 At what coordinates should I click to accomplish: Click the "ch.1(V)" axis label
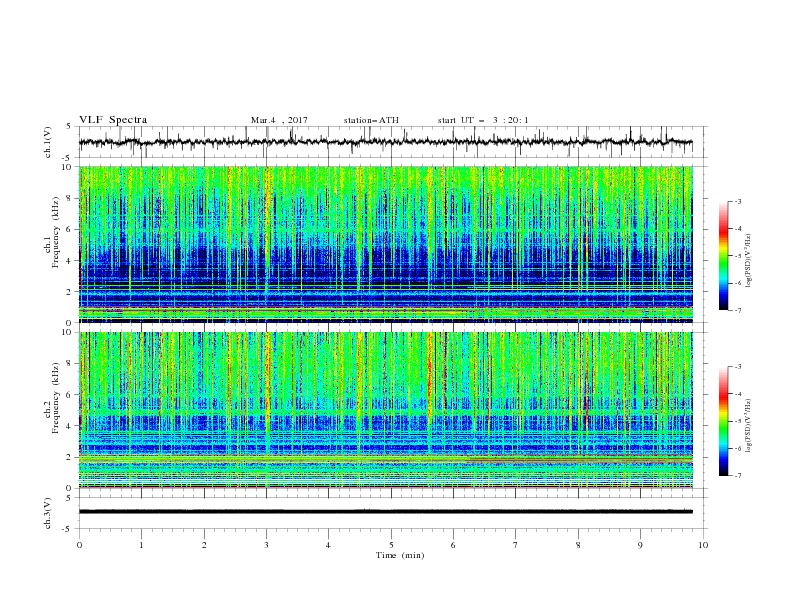coord(48,142)
